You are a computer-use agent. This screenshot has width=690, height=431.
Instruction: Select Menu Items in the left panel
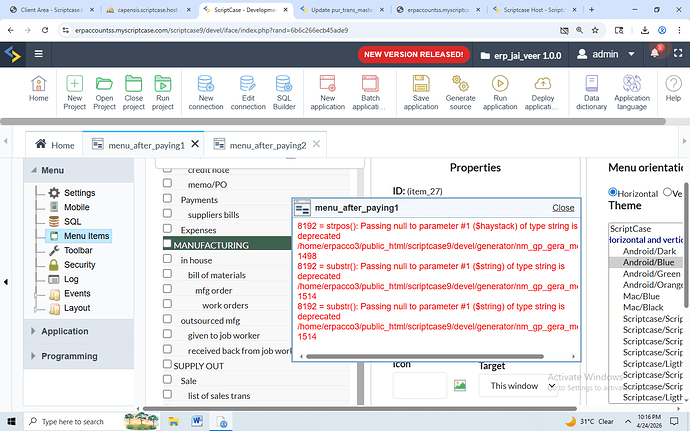coord(85,236)
